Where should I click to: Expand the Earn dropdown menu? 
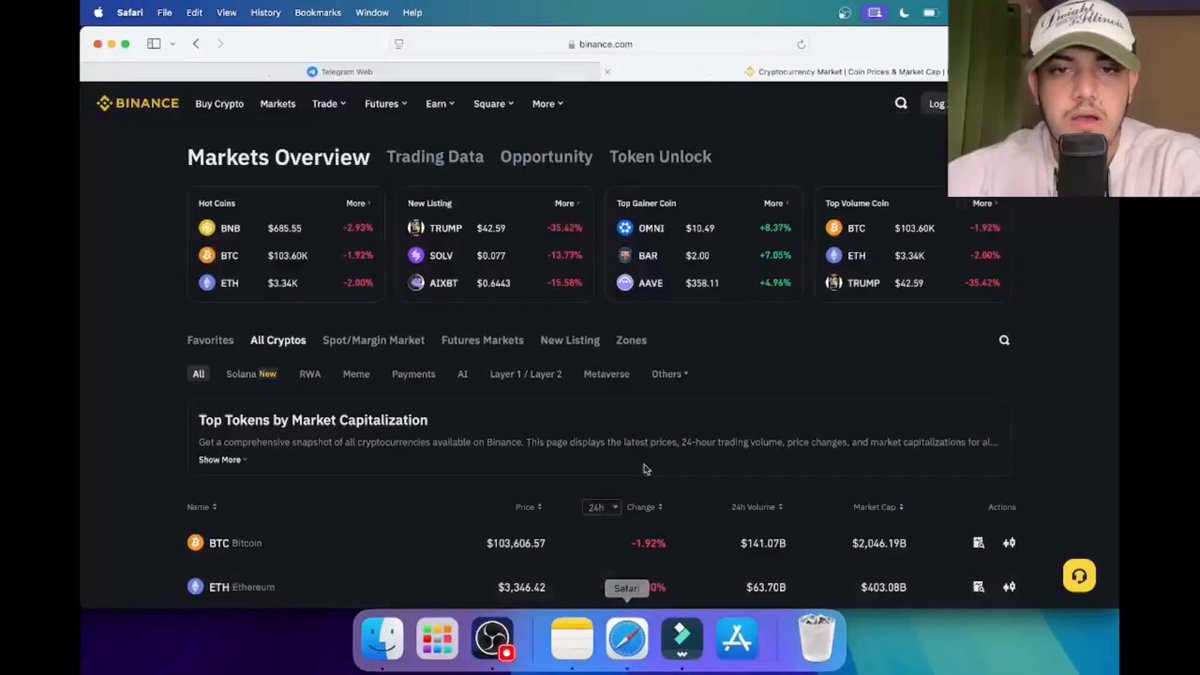coord(440,104)
